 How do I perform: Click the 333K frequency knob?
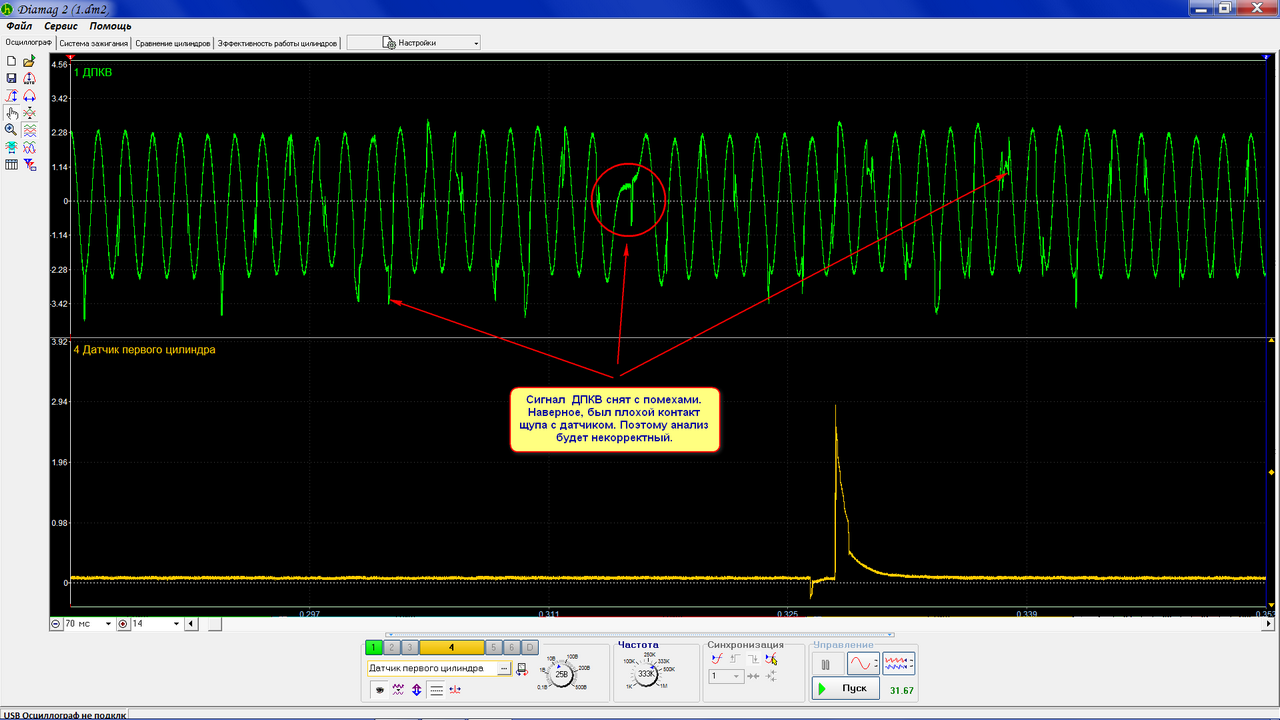coord(645,674)
